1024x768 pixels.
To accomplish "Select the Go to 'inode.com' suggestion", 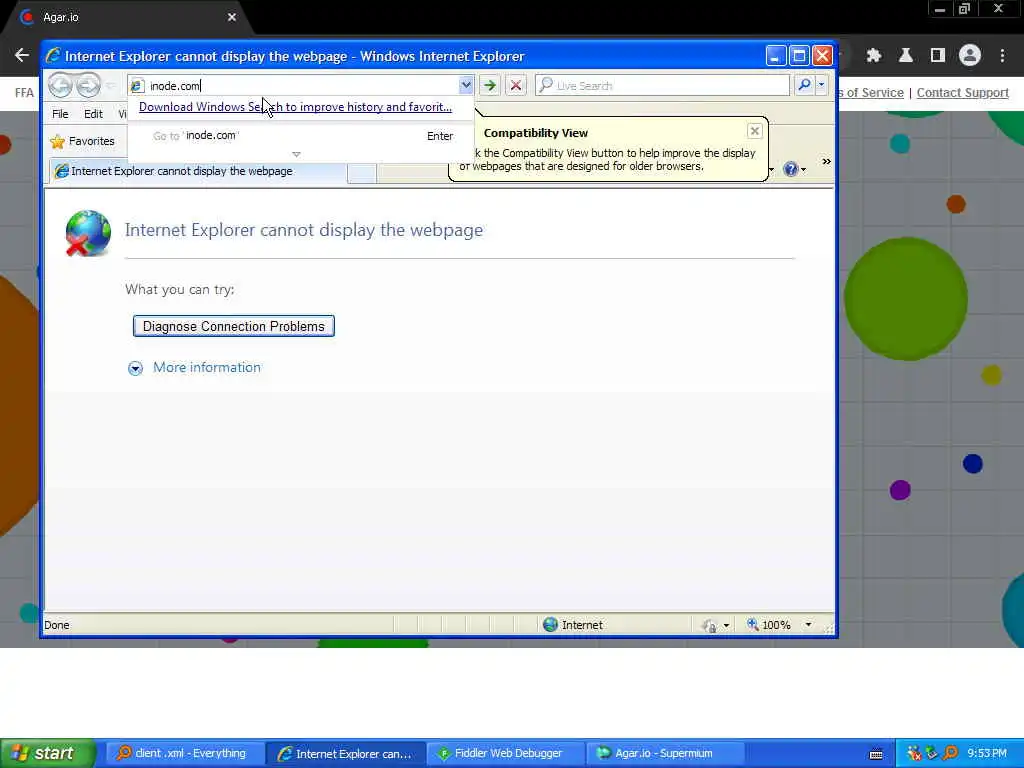I will pos(300,135).
